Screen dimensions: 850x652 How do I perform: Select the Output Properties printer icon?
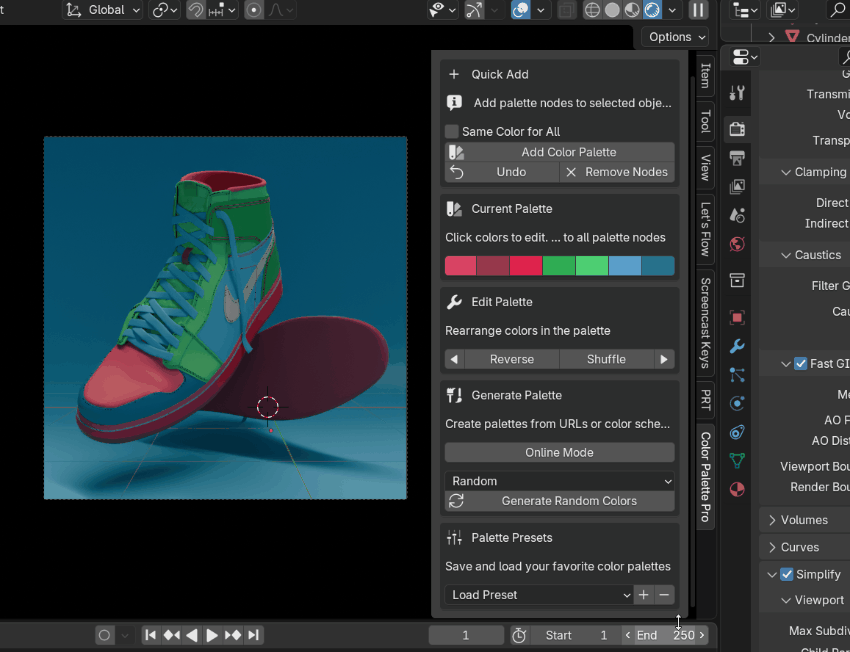pyautogui.click(x=737, y=158)
